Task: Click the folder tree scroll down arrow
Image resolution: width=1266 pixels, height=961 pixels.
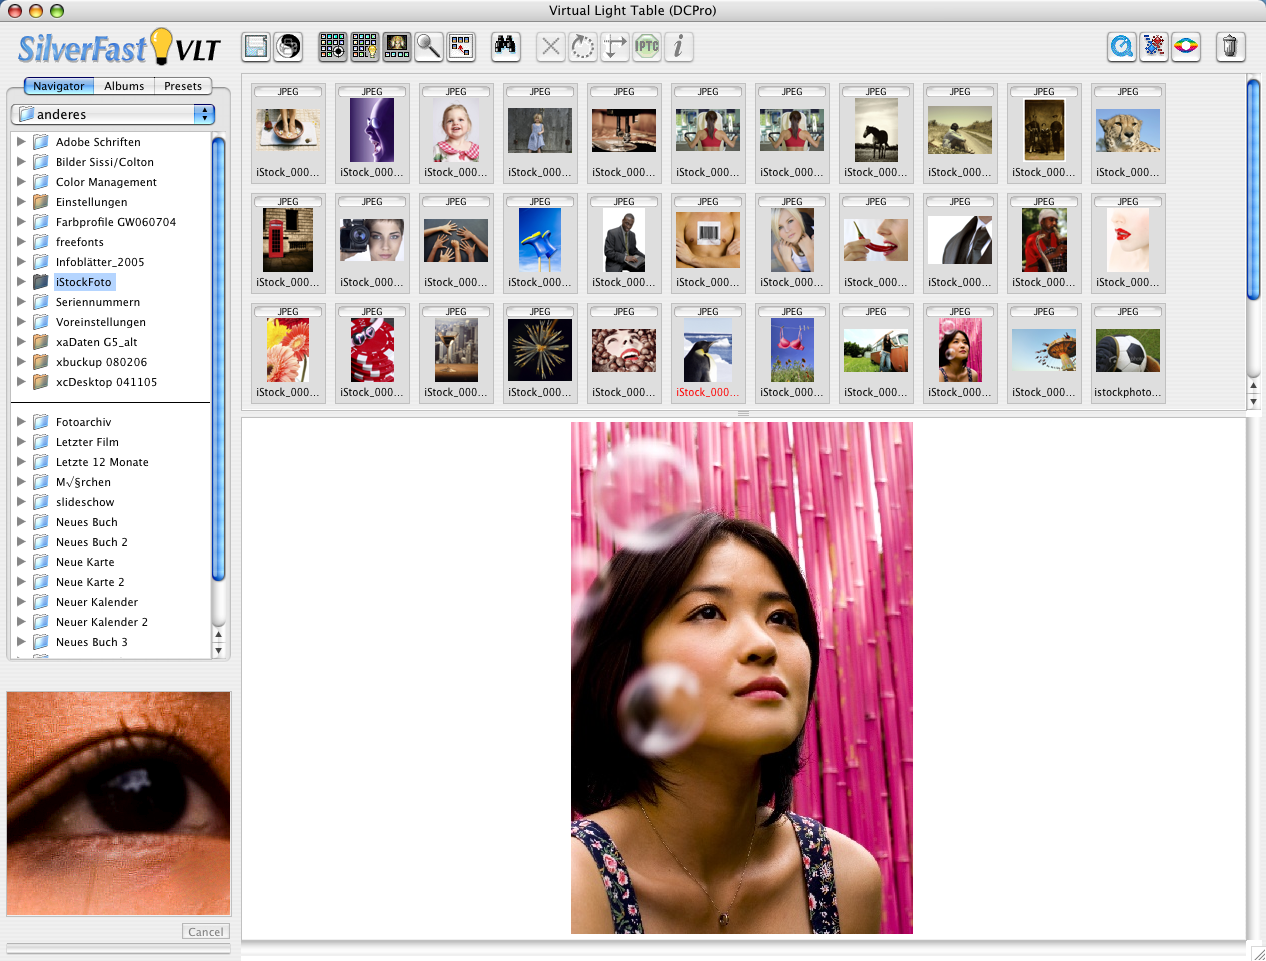Action: 218,650
